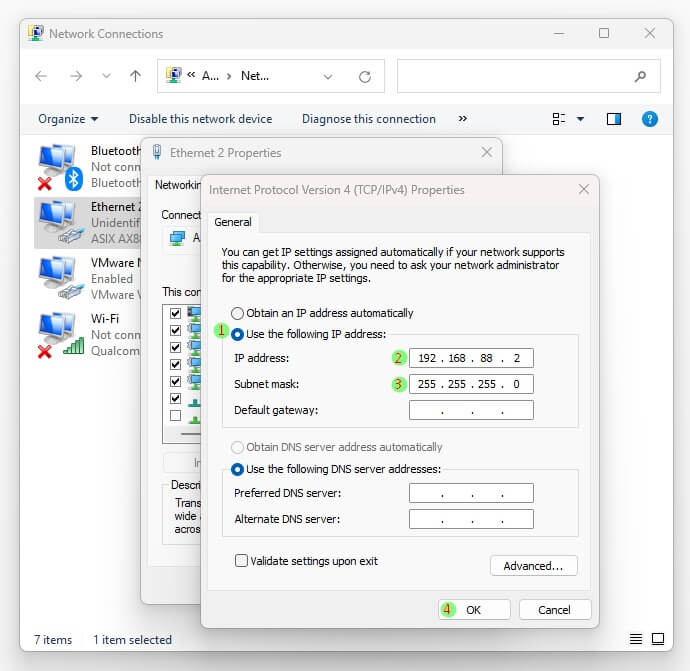Open the Organize dropdown menu
This screenshot has height=671, width=690.
(x=68, y=119)
